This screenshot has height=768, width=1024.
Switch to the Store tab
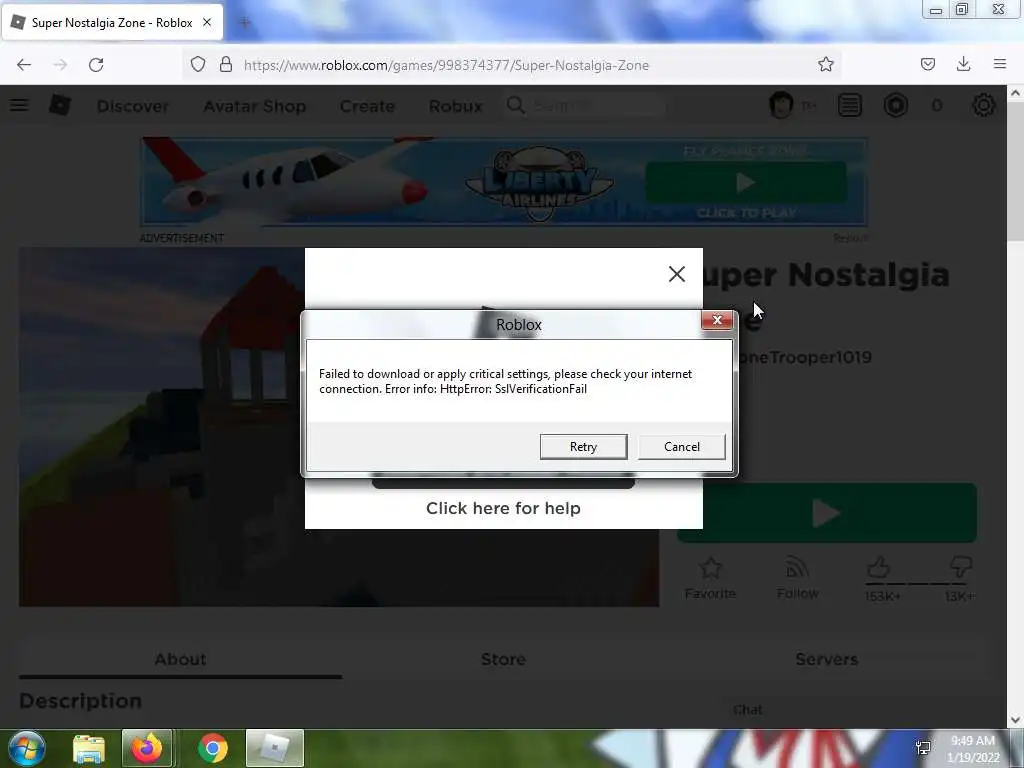pos(503,659)
